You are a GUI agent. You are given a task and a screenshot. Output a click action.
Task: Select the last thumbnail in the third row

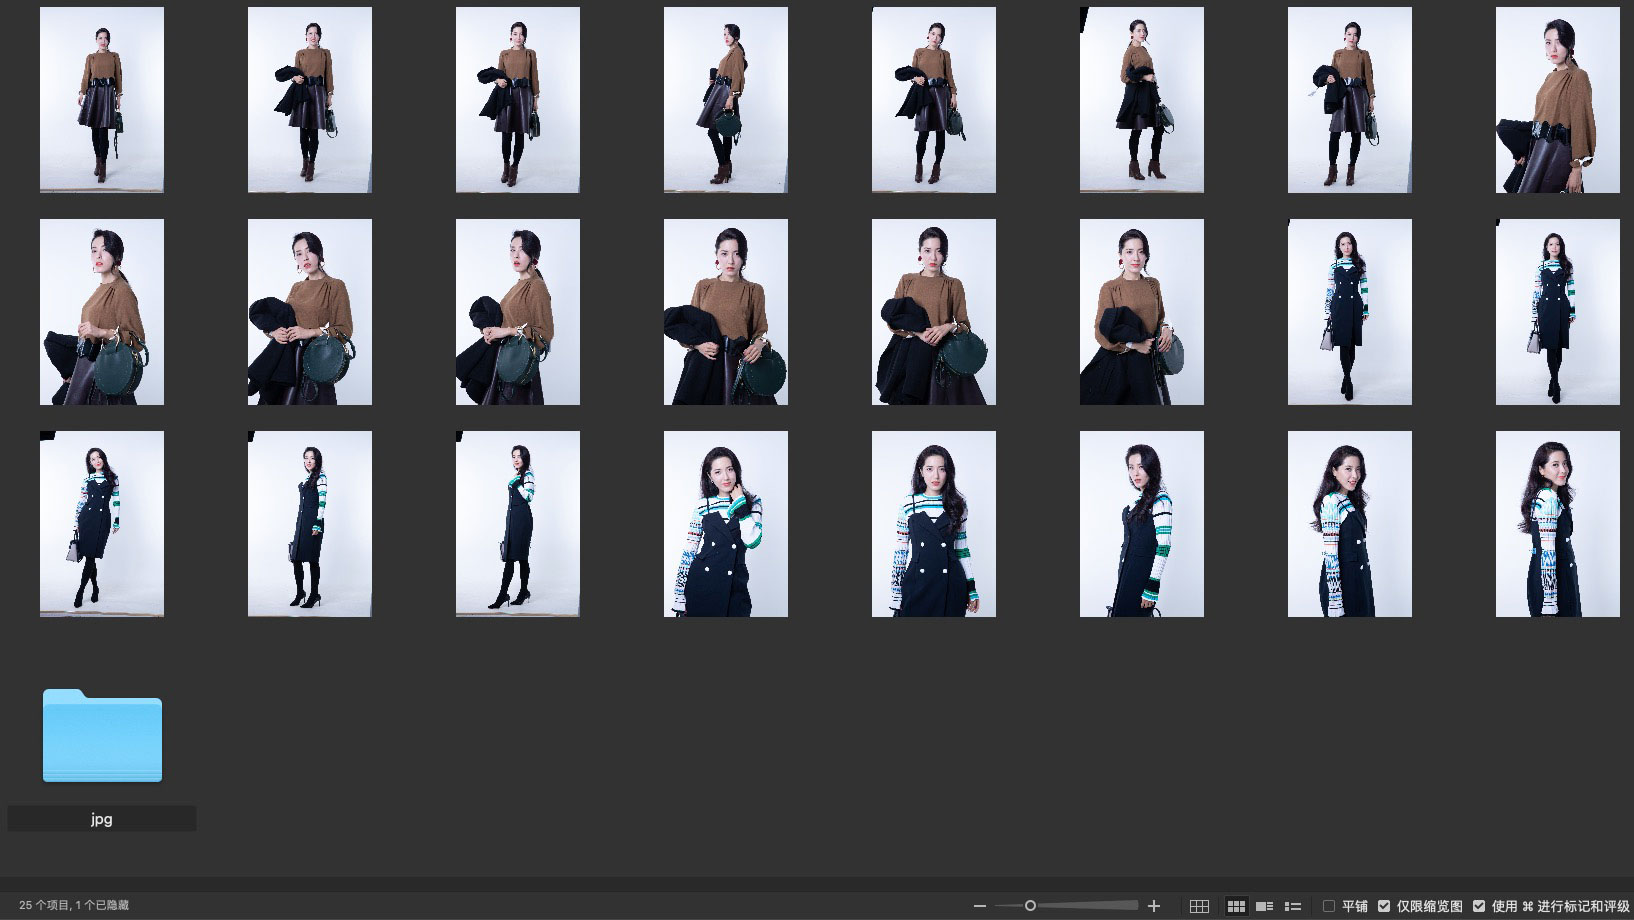tap(1557, 524)
